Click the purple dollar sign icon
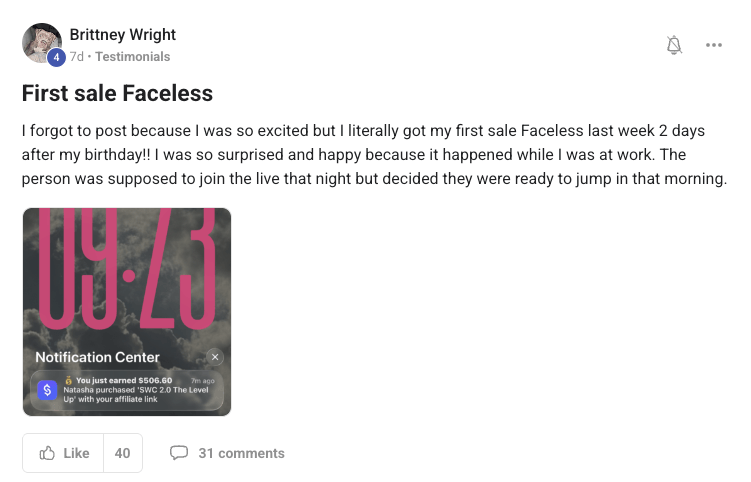 (46, 391)
